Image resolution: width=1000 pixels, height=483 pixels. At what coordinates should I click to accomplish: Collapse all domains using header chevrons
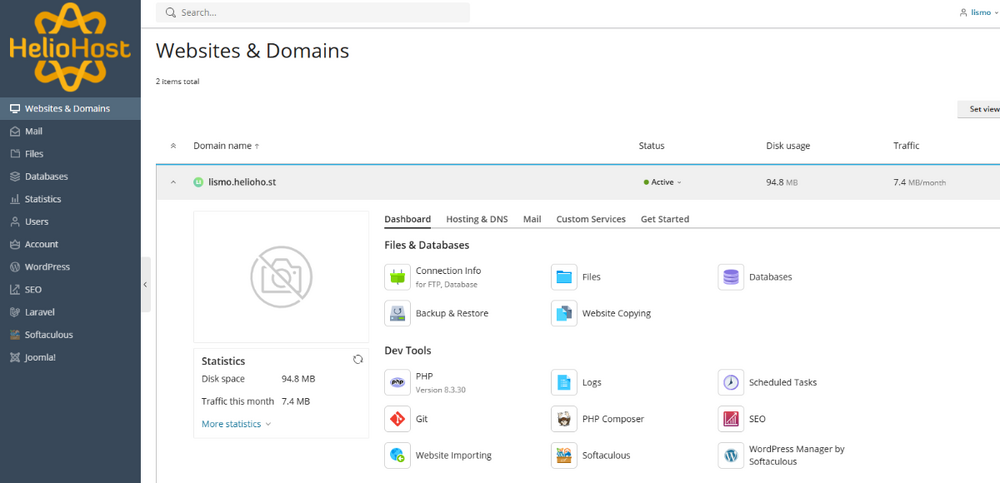coord(173,146)
